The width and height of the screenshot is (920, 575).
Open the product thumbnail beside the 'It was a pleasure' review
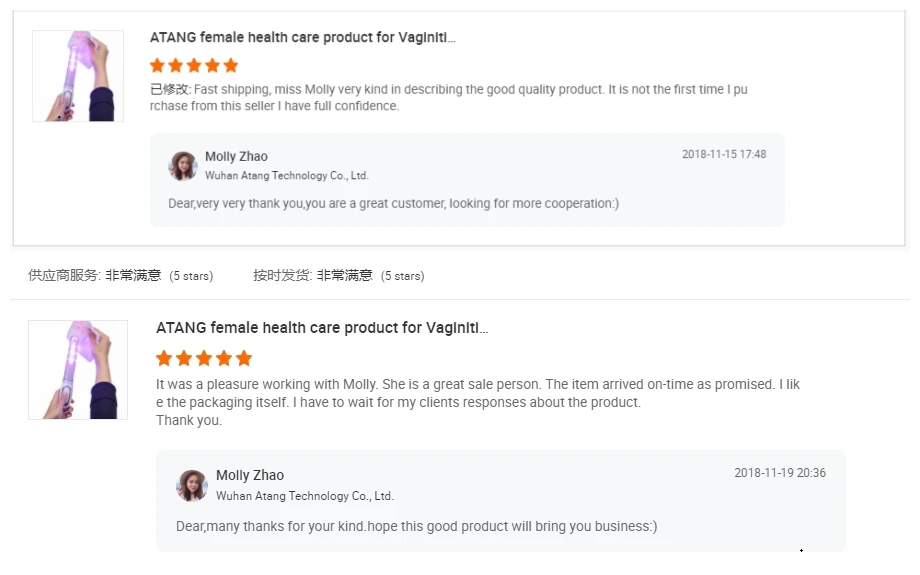(78, 369)
